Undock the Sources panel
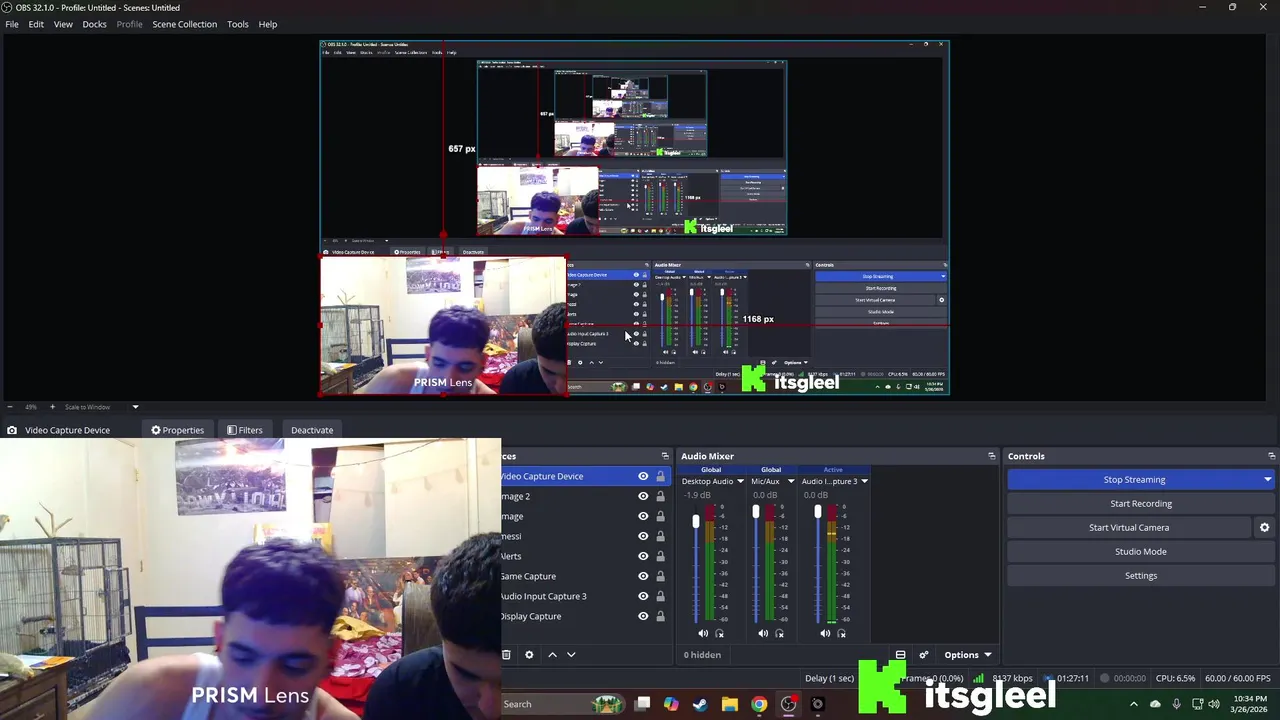The width and height of the screenshot is (1280, 720). (665, 456)
